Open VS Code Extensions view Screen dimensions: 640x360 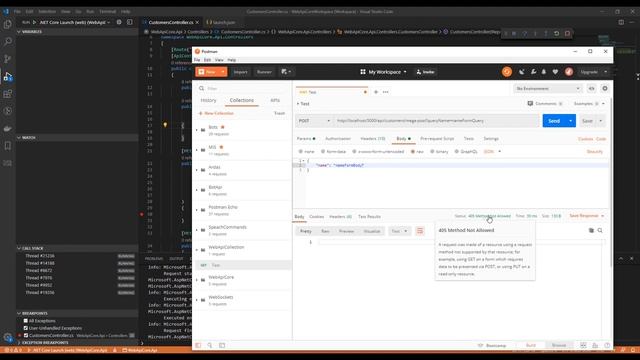7,94
